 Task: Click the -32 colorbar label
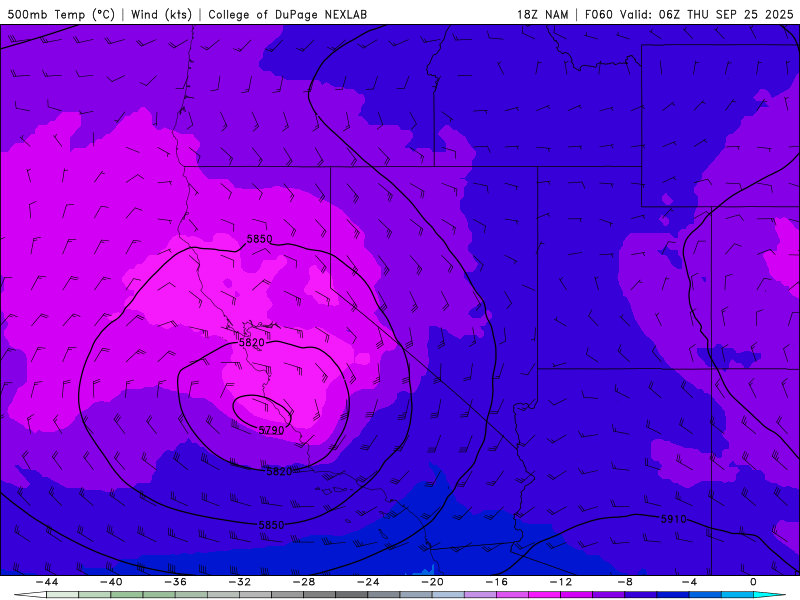239,582
